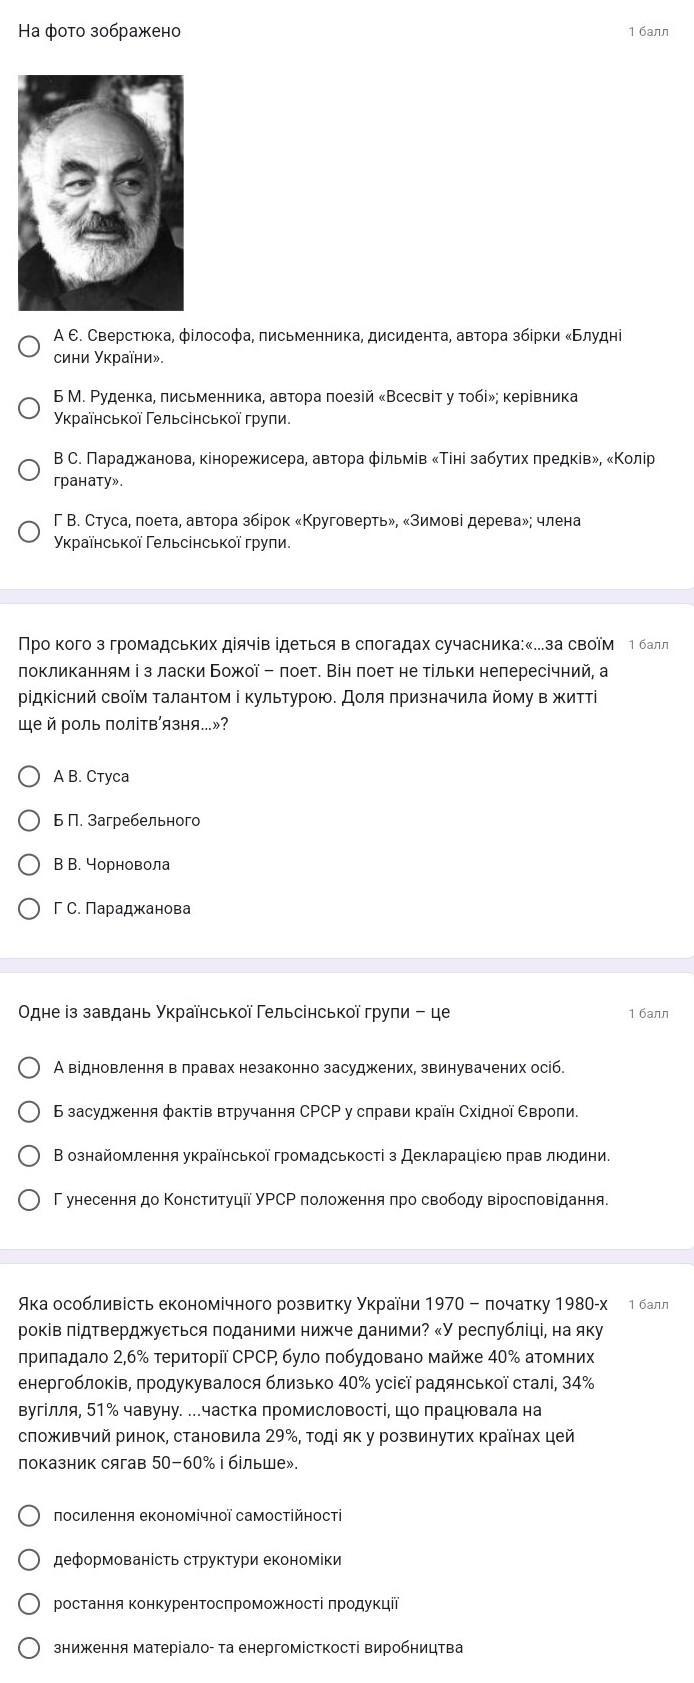Screen dimensions: 694x1683
Task: Choose Б П. Загребельного radio button
Action: [30, 820]
